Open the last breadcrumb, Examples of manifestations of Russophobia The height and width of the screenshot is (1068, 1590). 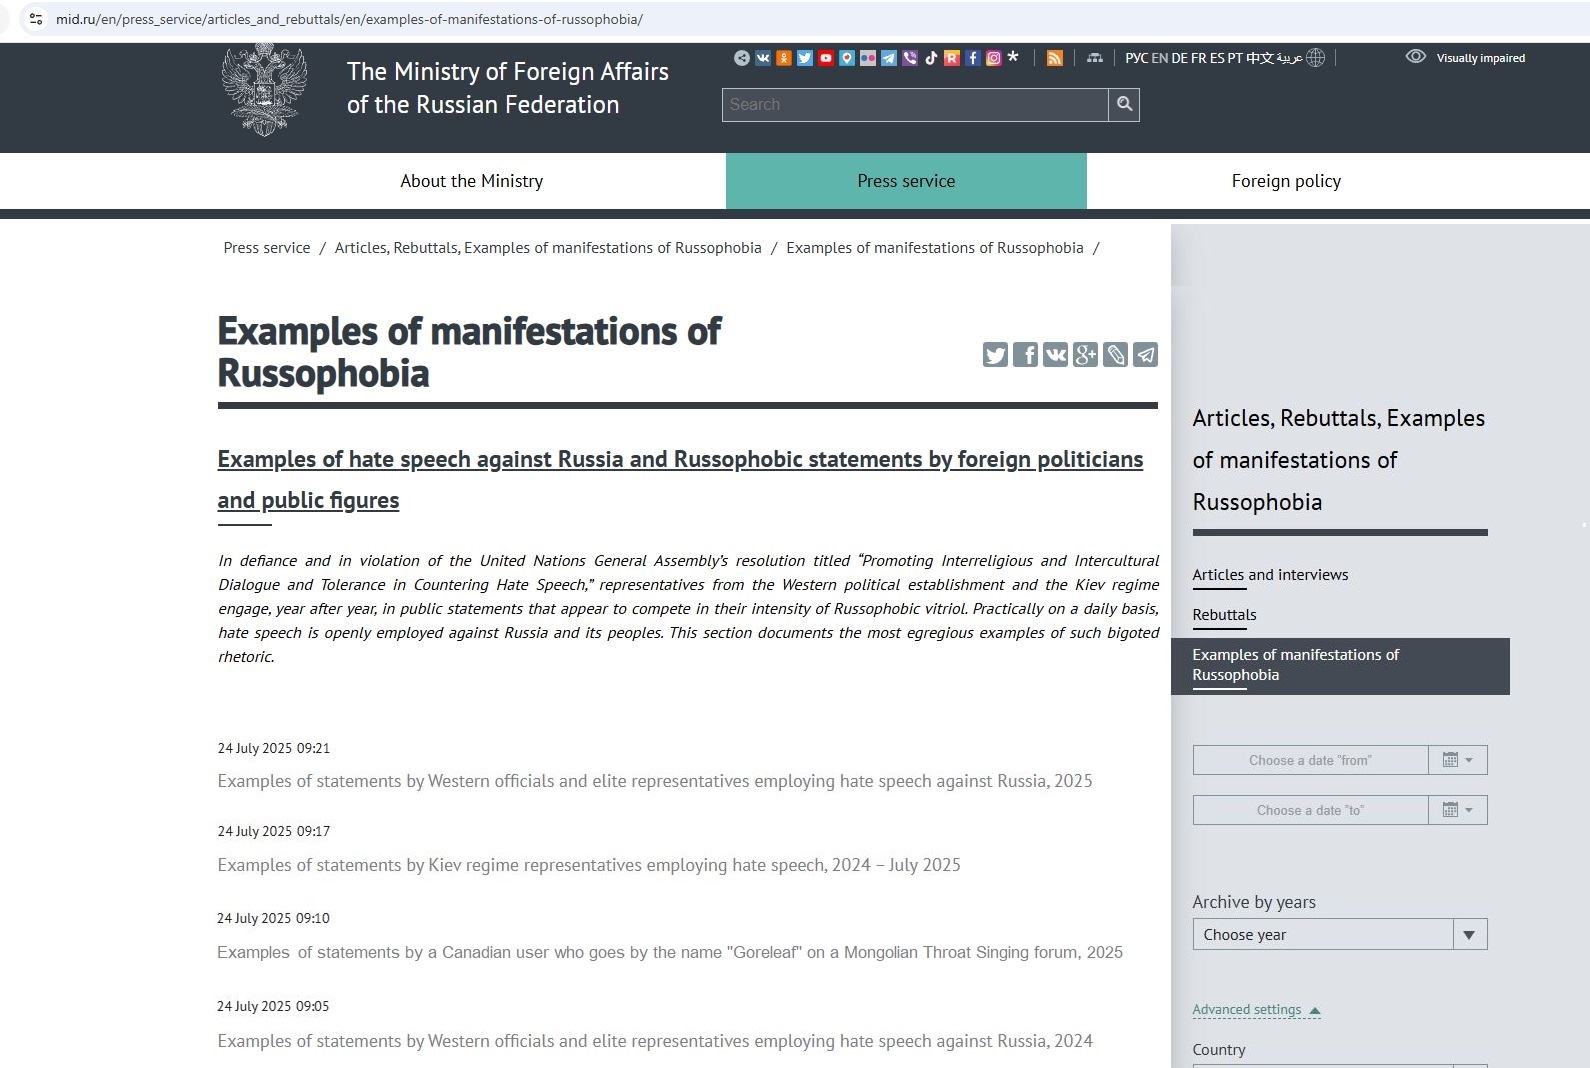tap(935, 248)
